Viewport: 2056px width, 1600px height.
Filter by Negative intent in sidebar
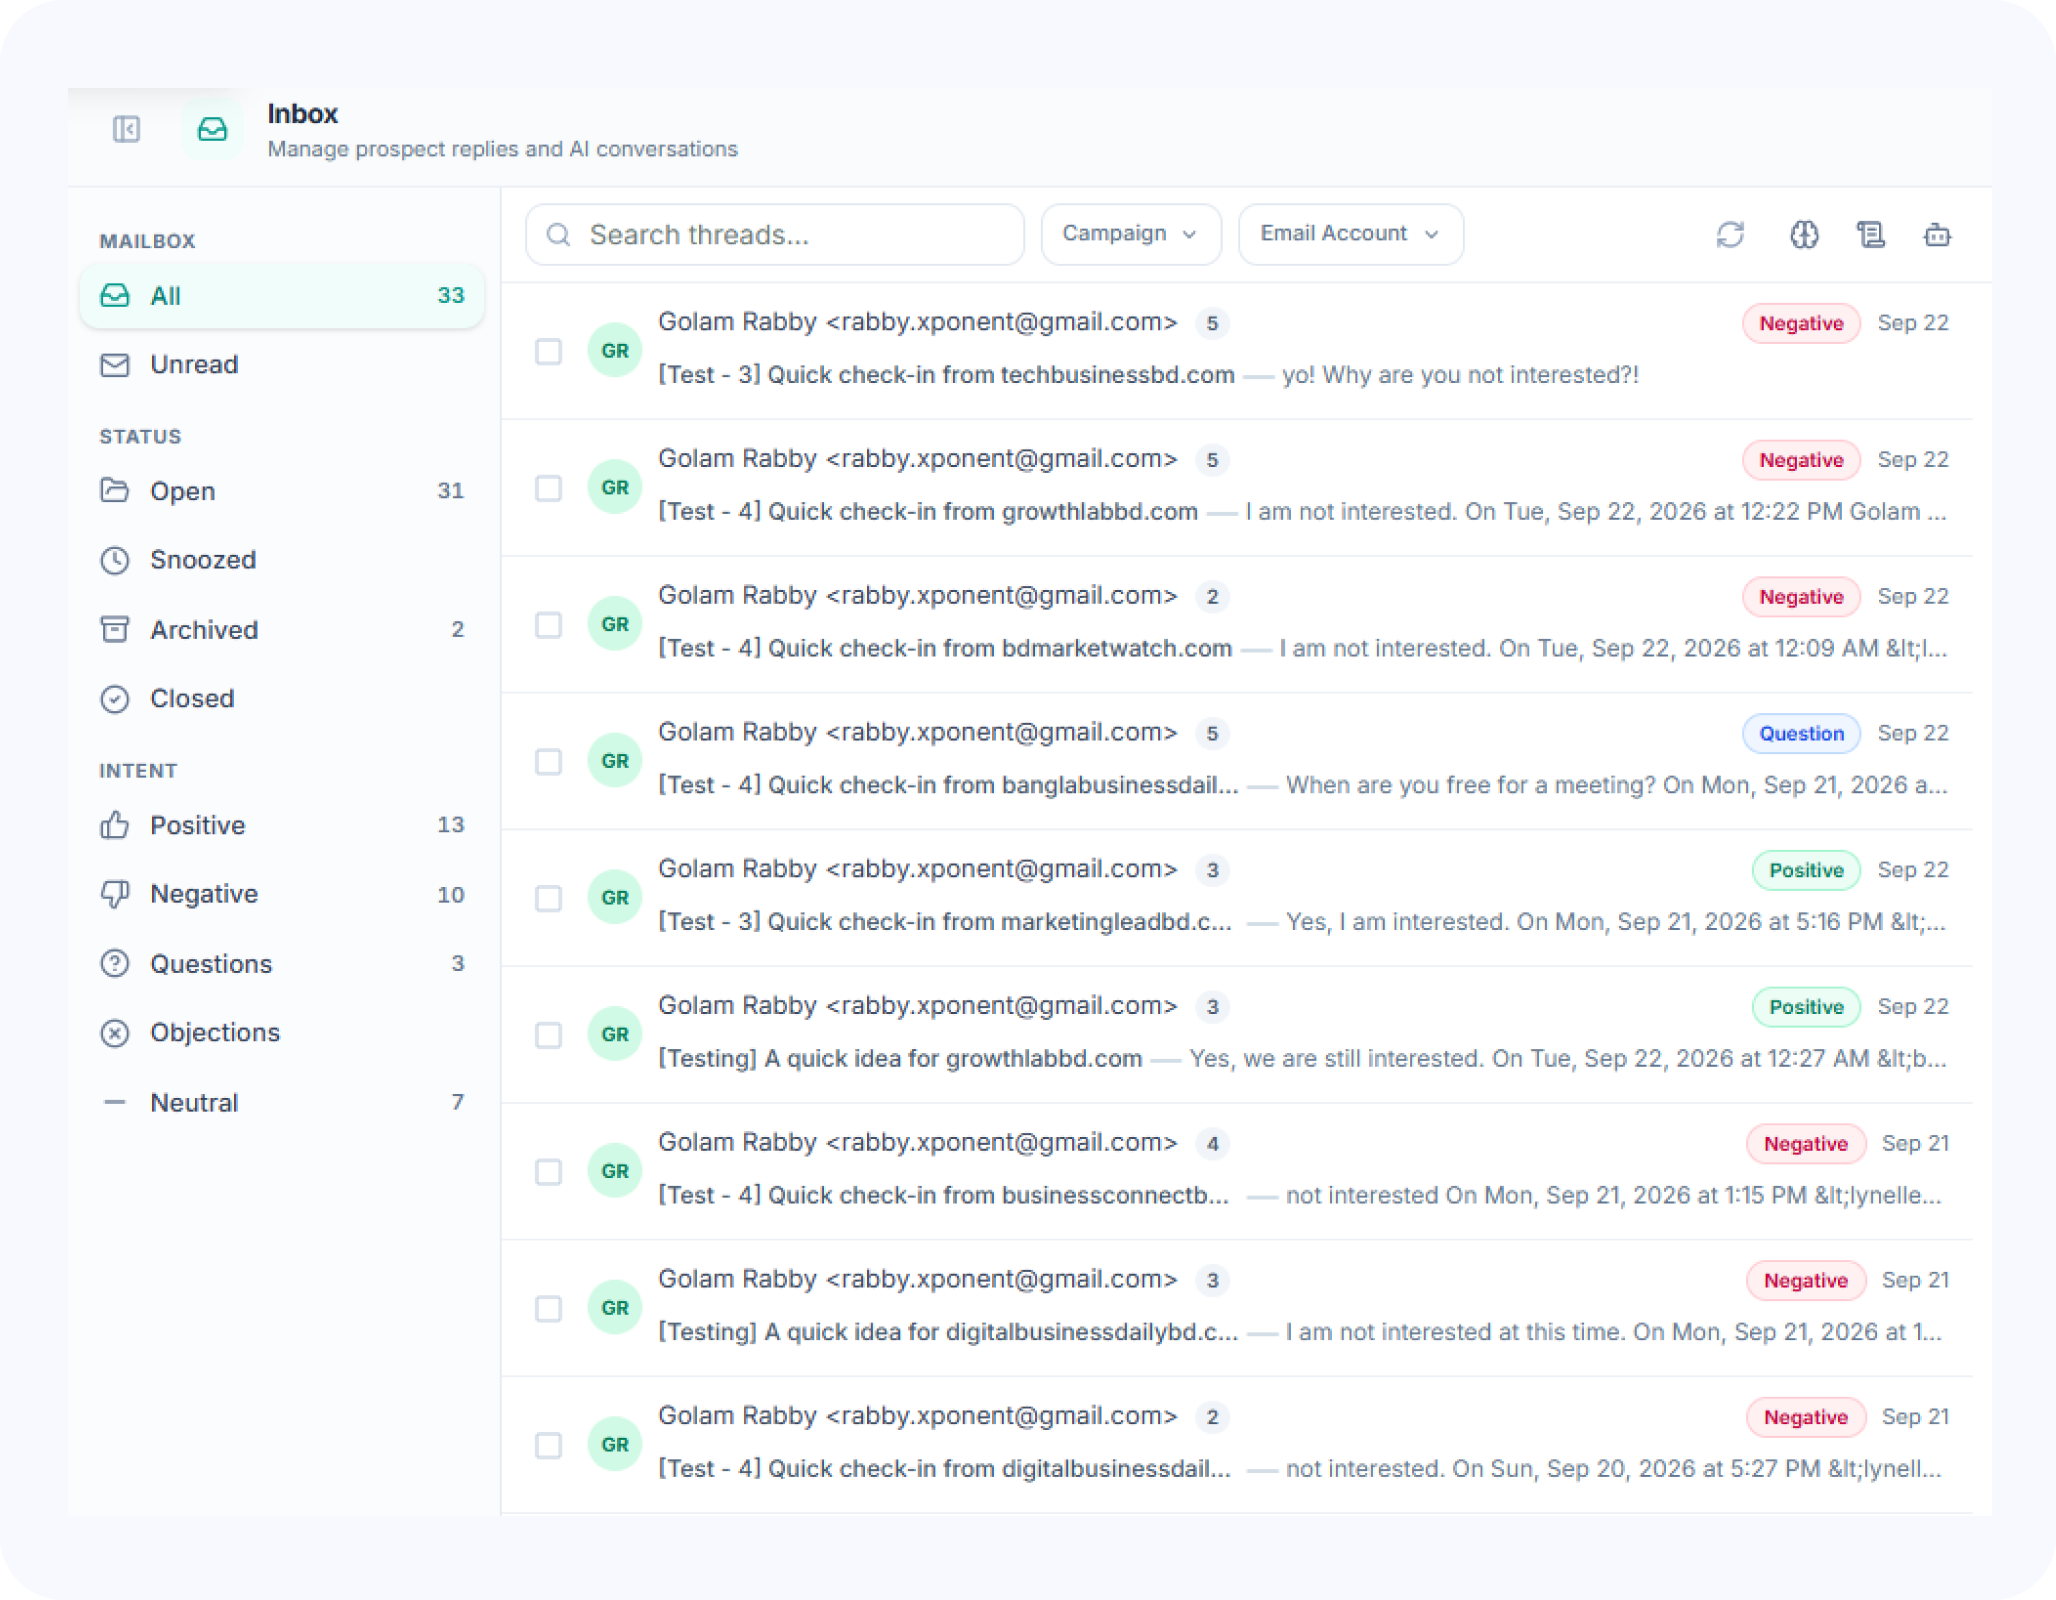click(282, 895)
